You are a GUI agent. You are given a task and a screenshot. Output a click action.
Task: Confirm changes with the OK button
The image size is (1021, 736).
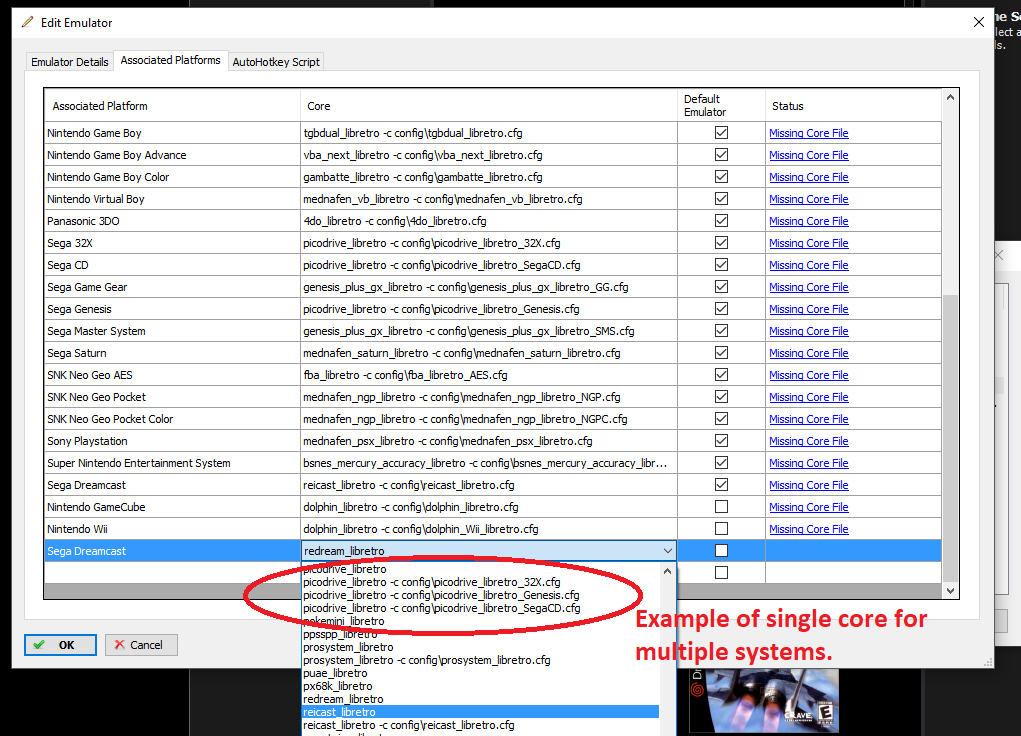61,645
